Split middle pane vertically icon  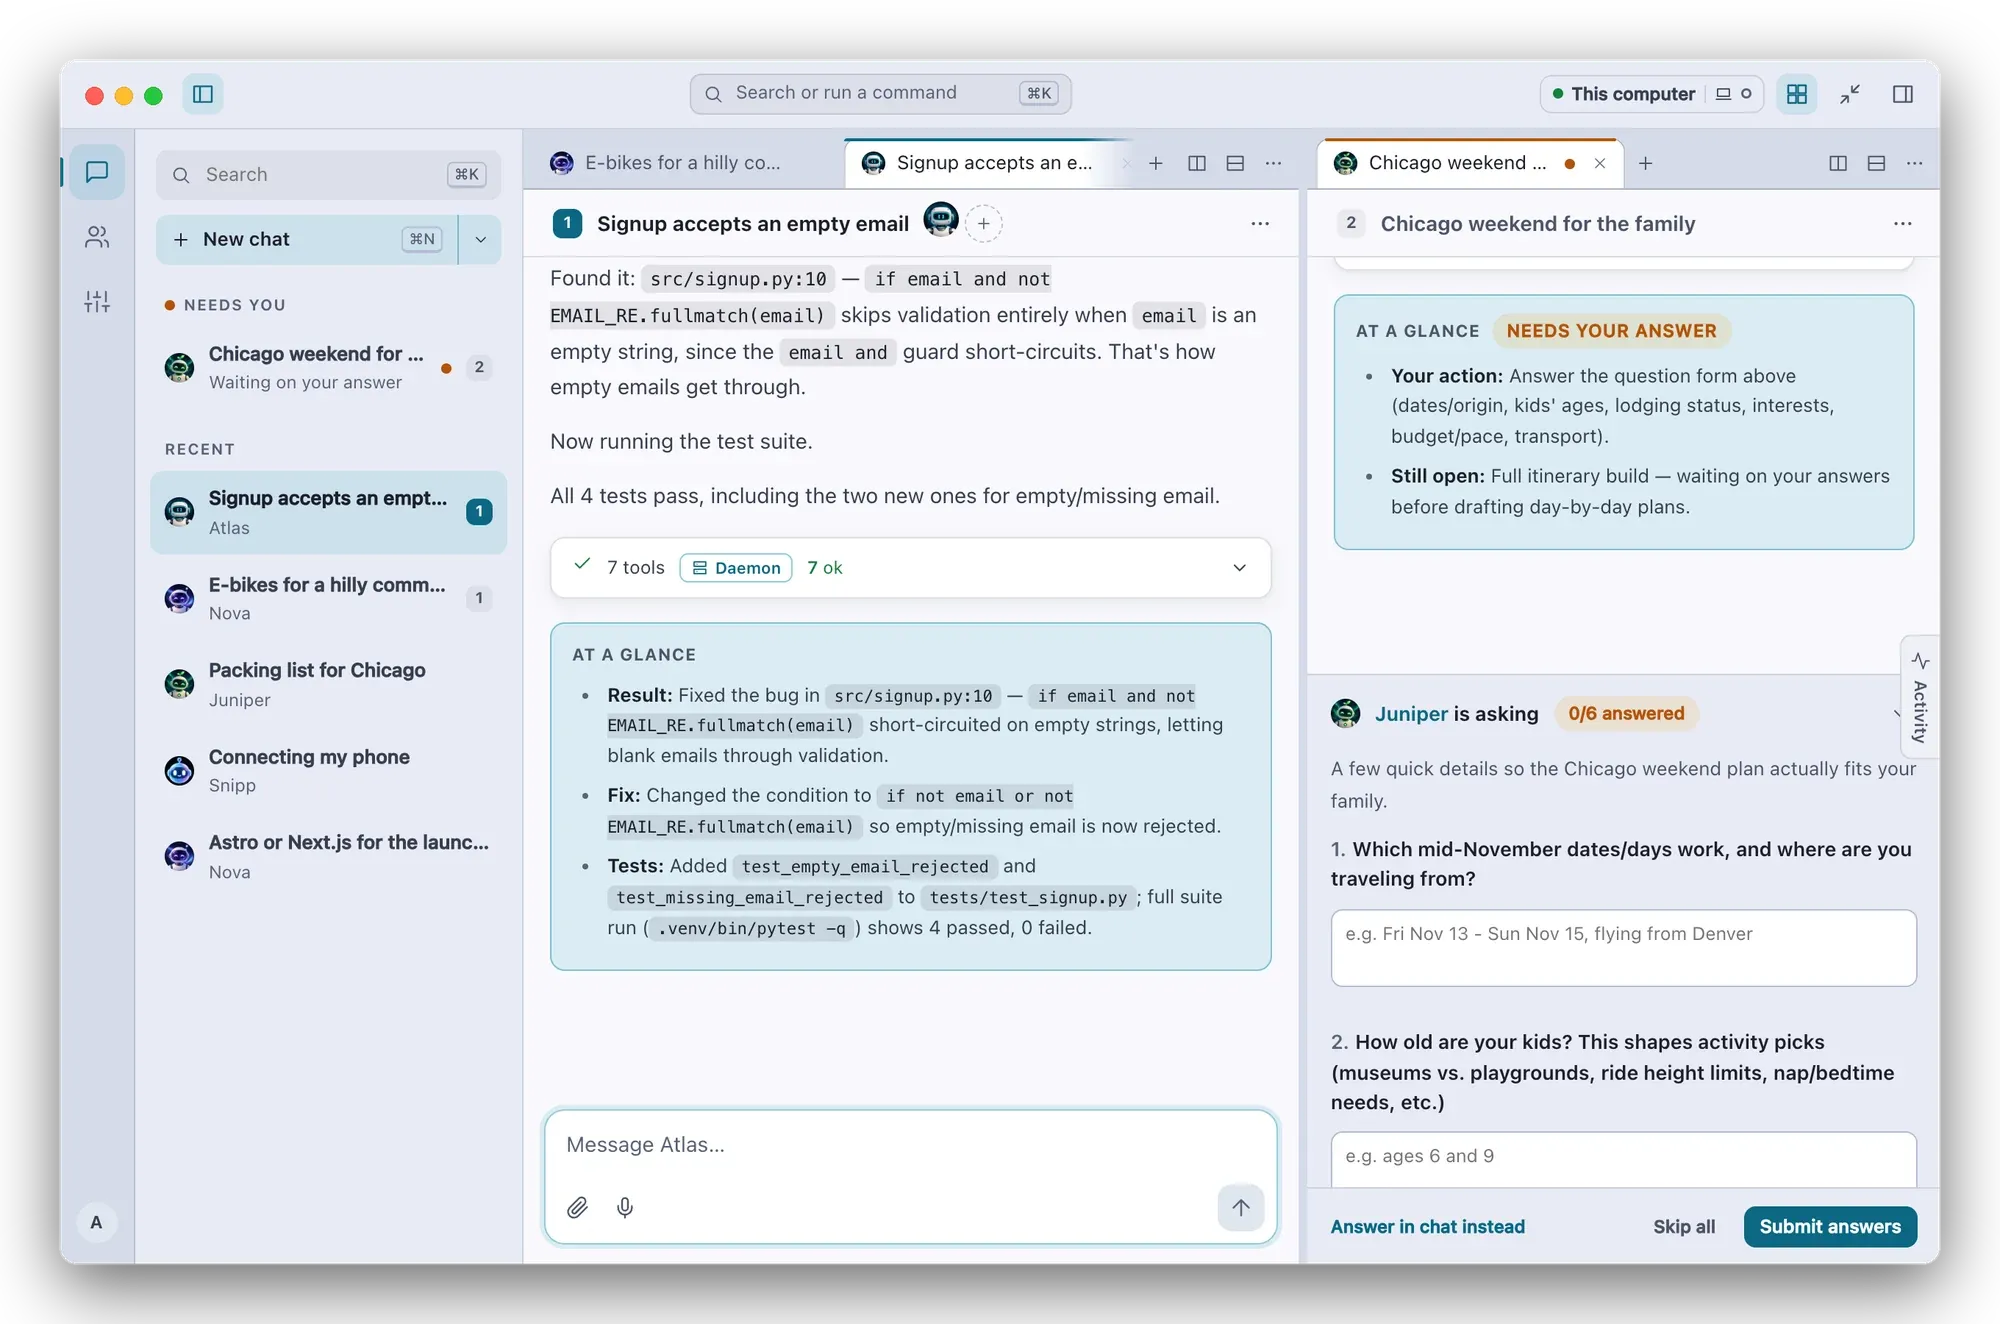[x=1197, y=163]
